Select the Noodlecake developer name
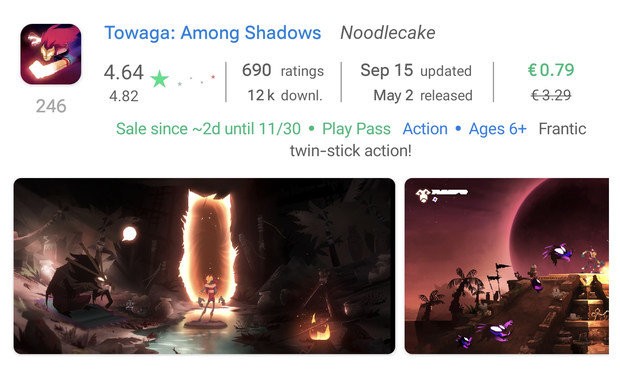Viewport: 620px width, 375px height. point(388,33)
